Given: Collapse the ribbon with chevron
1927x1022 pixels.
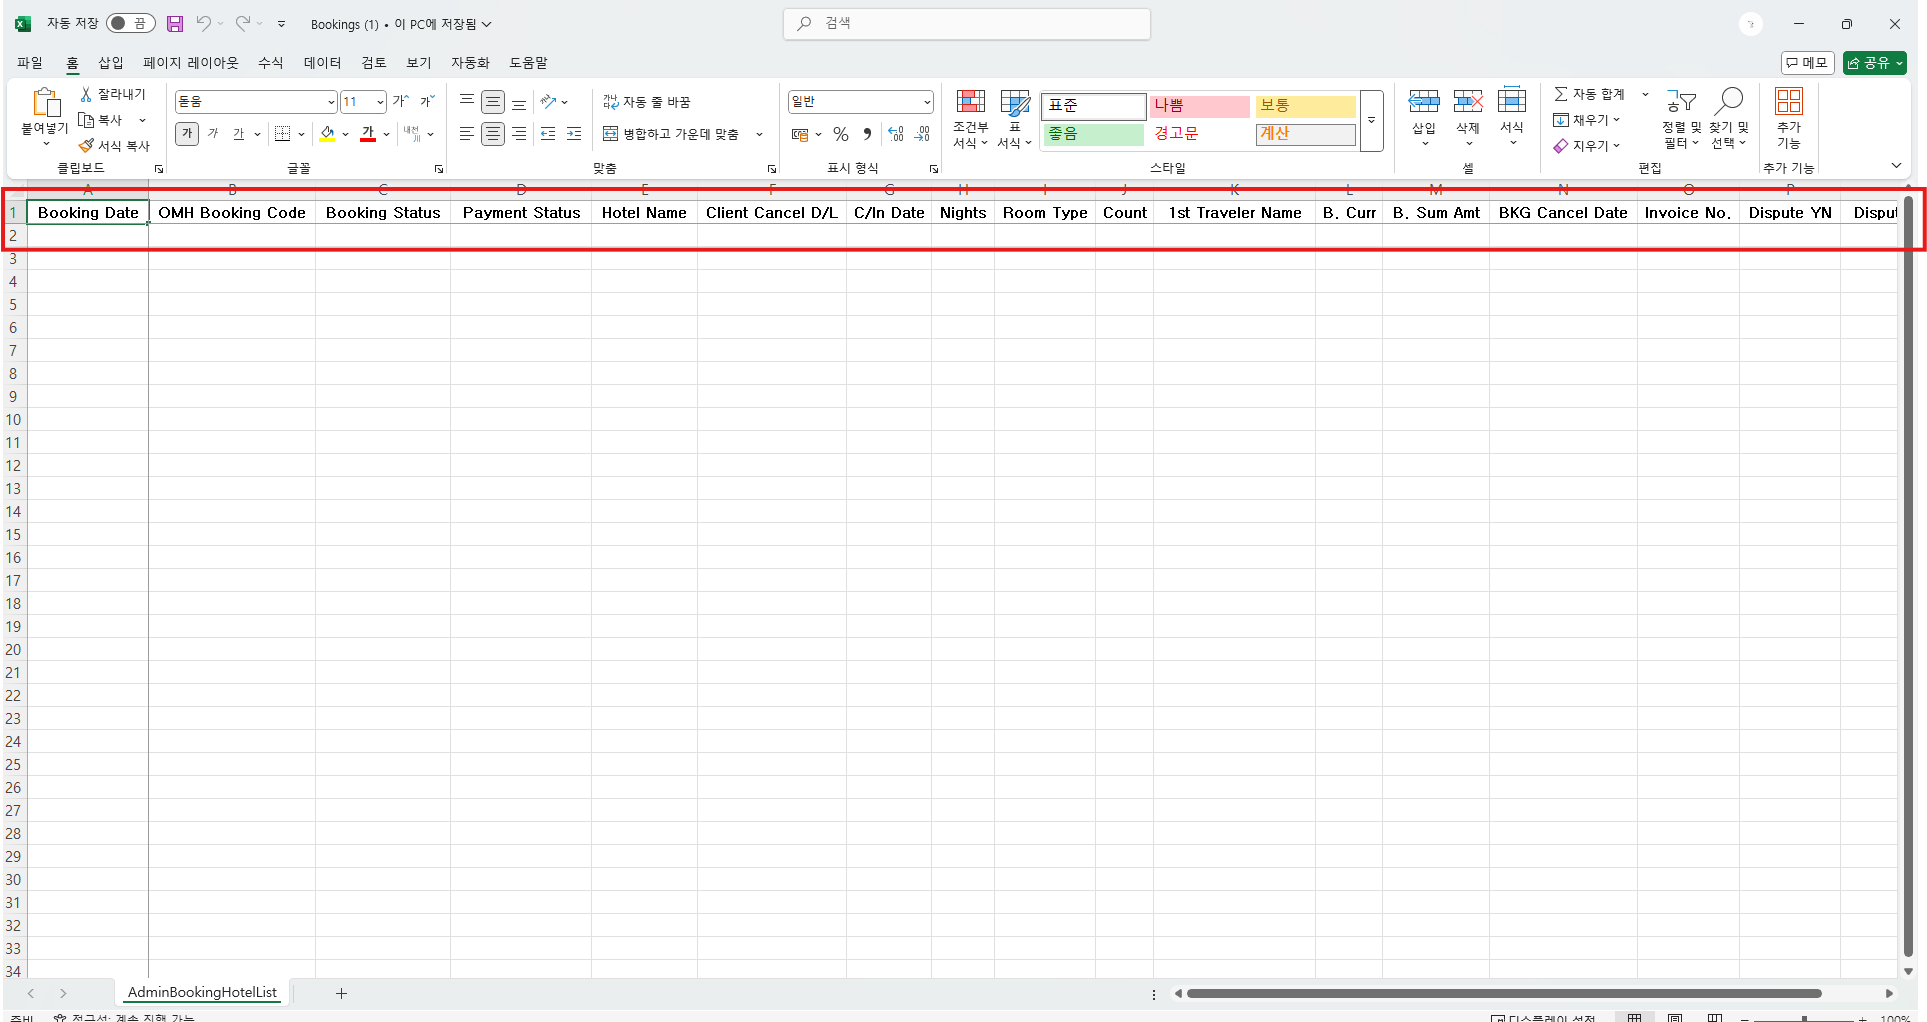Looking at the screenshot, I should tap(1896, 166).
